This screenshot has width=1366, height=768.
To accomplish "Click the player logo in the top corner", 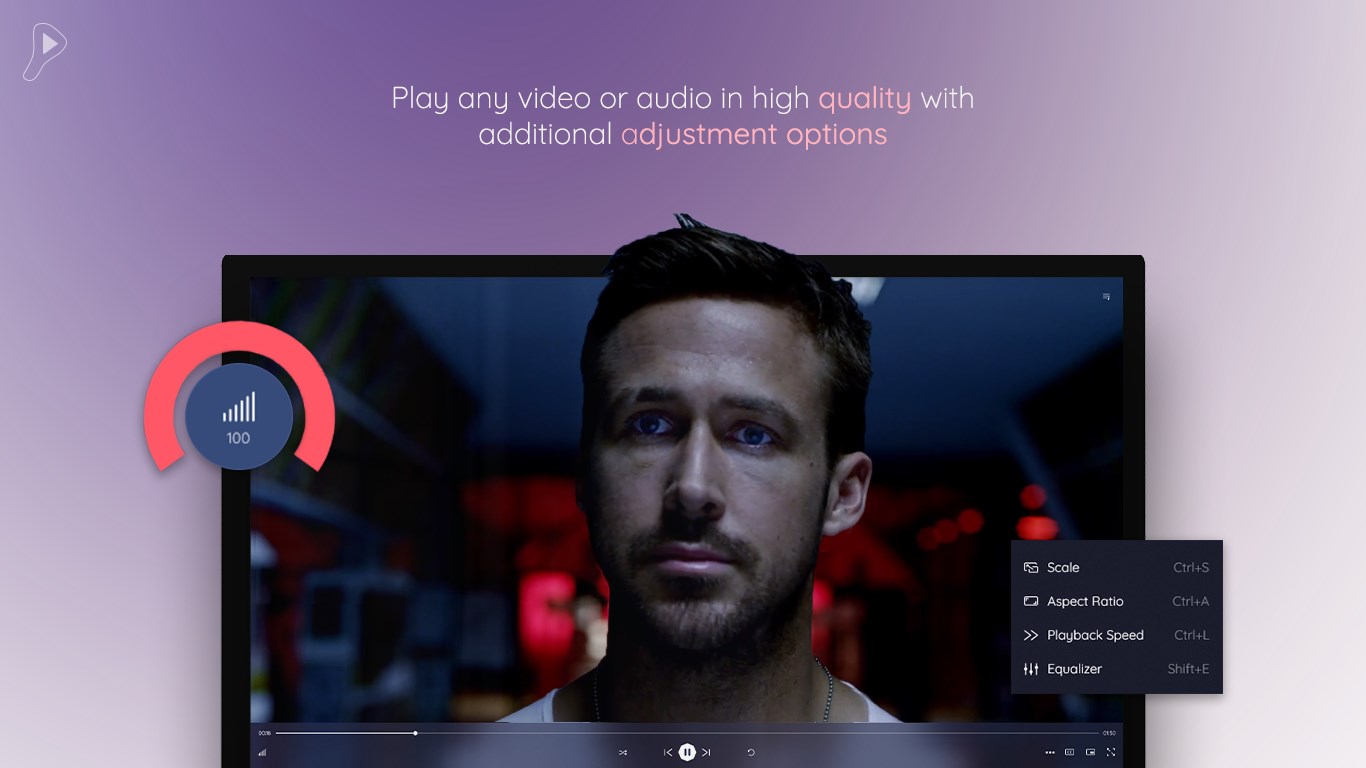I will [45, 51].
